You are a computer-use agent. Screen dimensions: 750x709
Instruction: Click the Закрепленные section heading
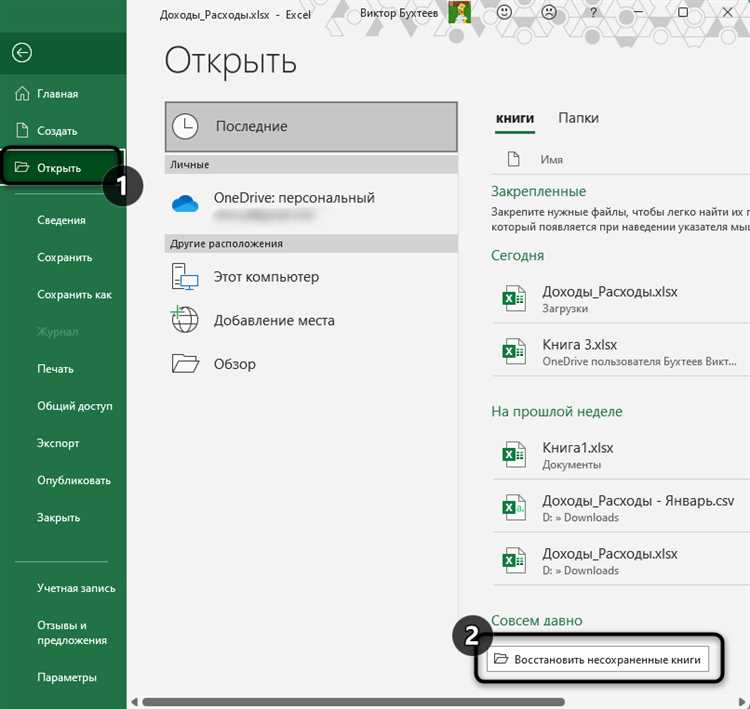click(x=538, y=191)
